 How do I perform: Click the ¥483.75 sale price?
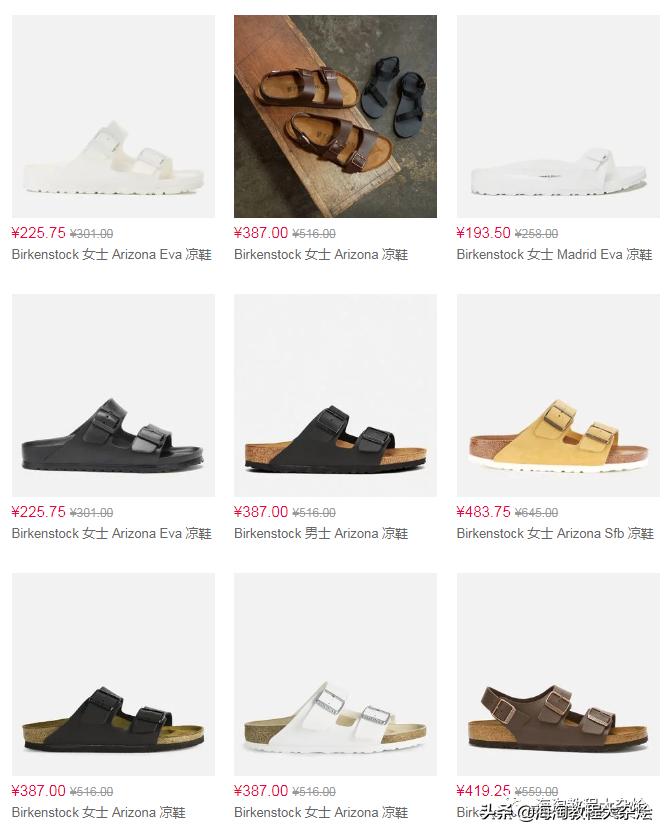(484, 512)
